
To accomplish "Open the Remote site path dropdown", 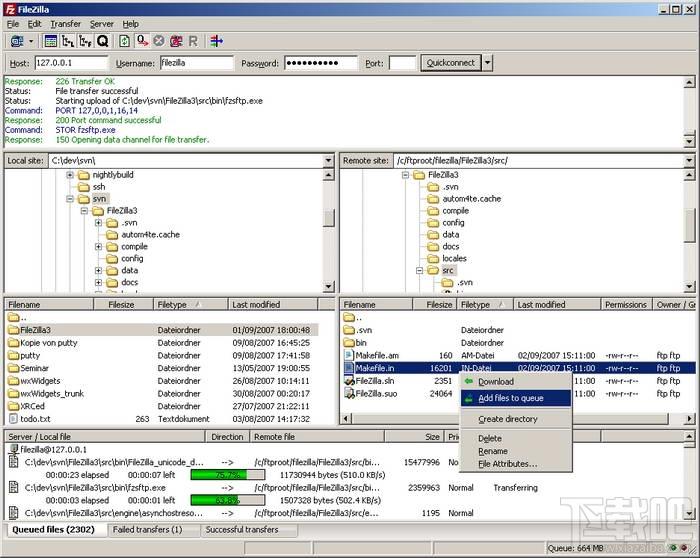I will (689, 161).
